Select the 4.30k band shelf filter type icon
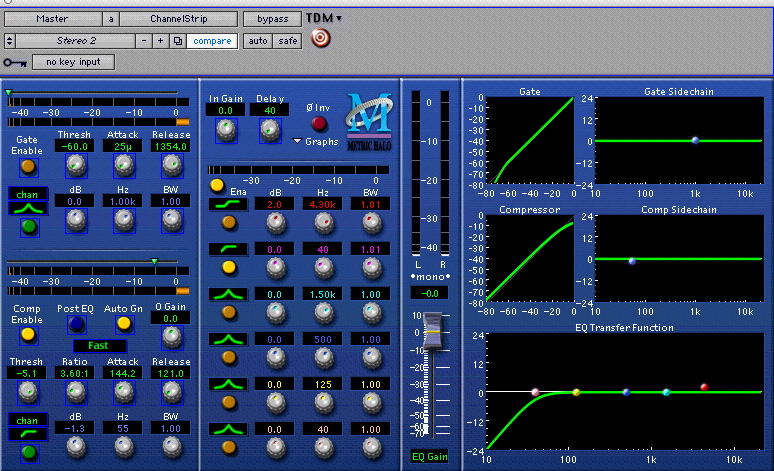The image size is (774, 471). click(x=228, y=204)
